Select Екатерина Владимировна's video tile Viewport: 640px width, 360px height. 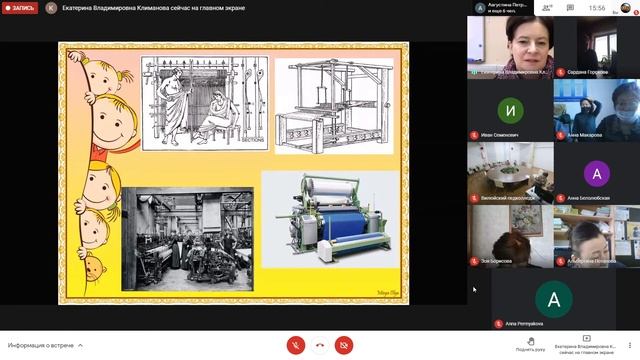(511, 47)
